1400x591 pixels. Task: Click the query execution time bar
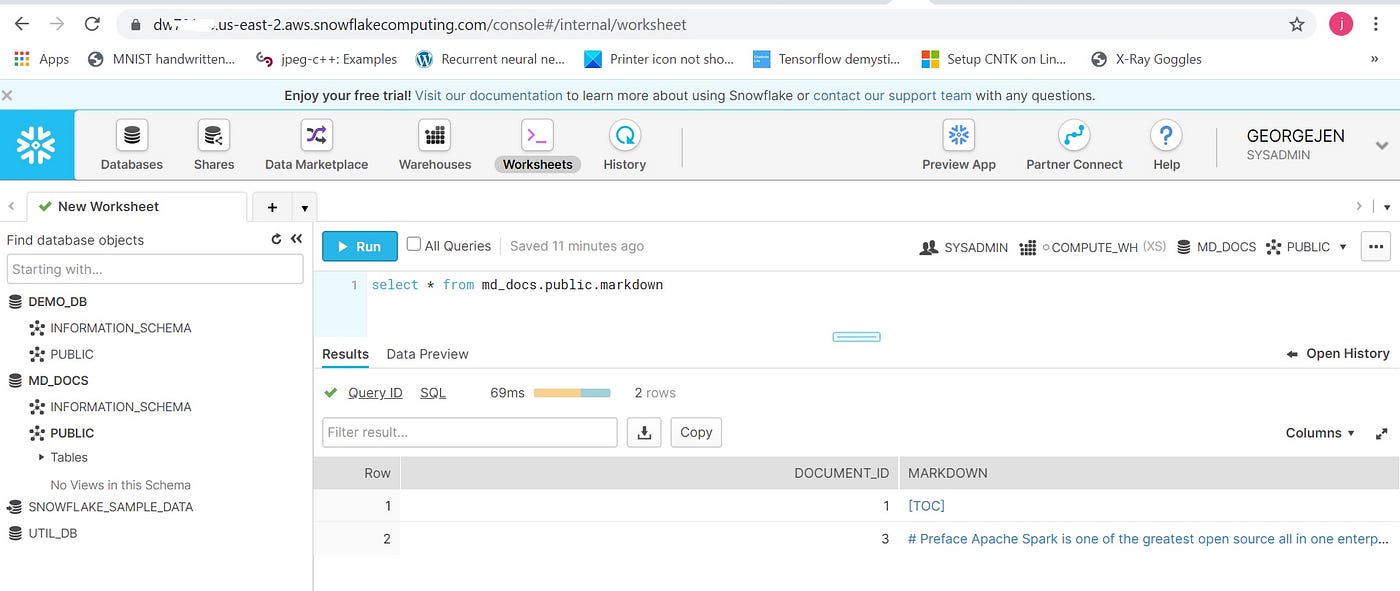point(572,393)
